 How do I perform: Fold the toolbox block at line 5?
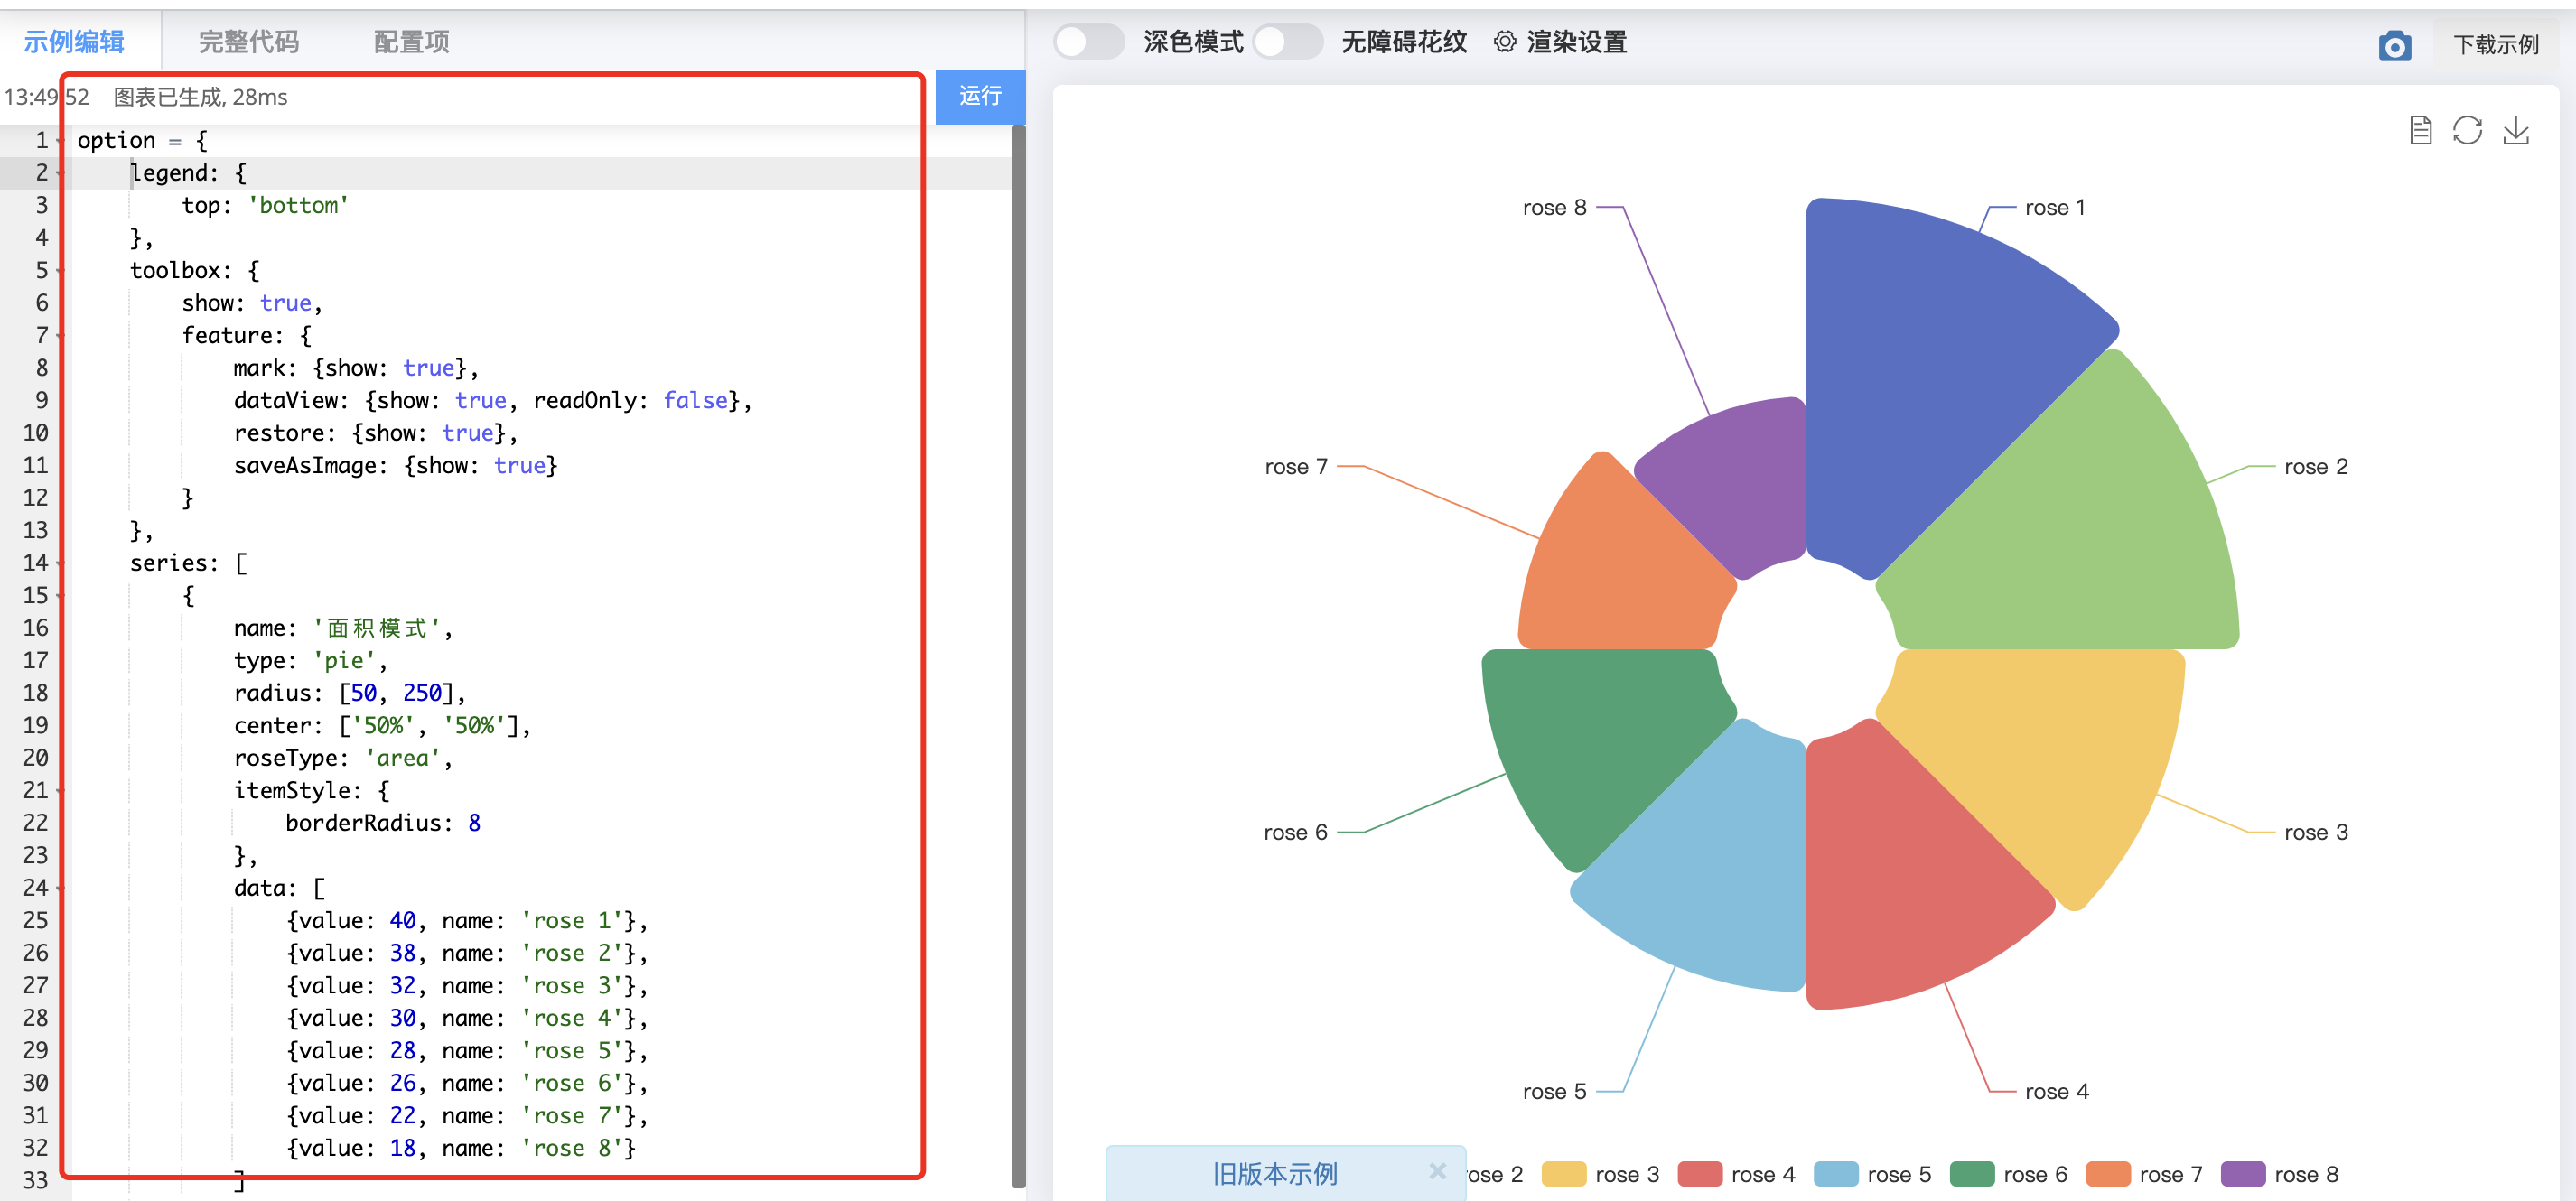tap(60, 271)
